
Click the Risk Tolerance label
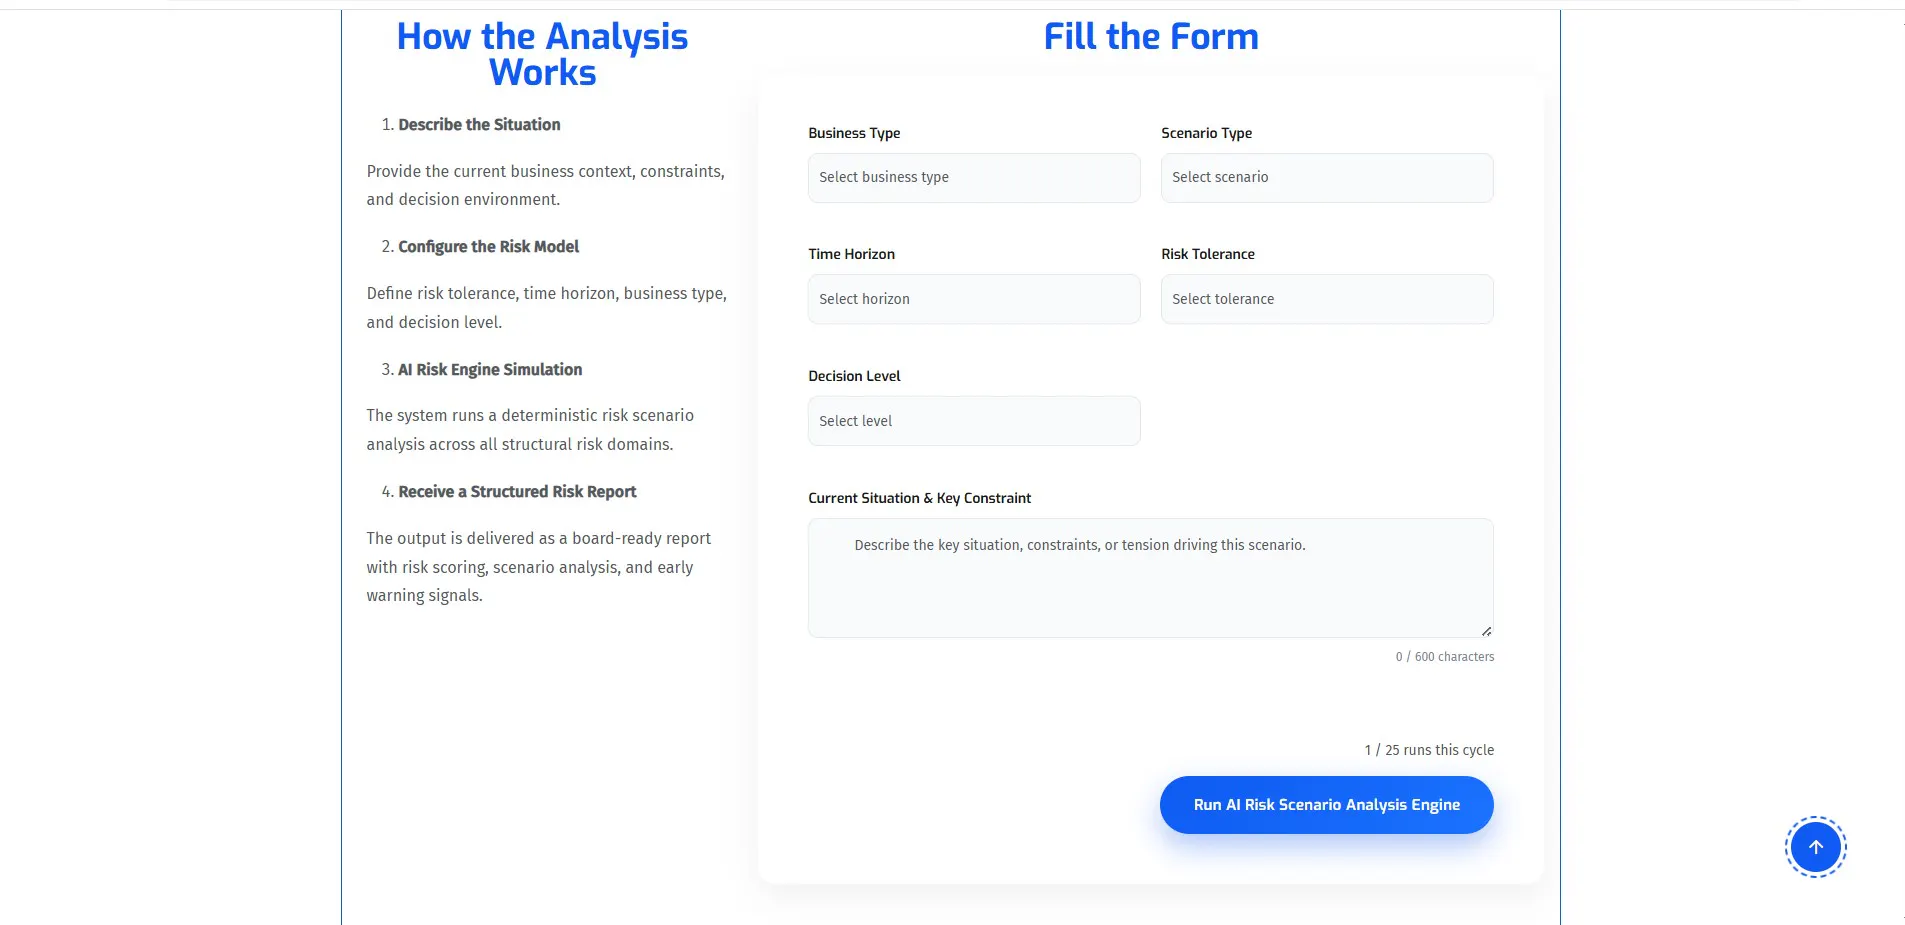tap(1208, 254)
